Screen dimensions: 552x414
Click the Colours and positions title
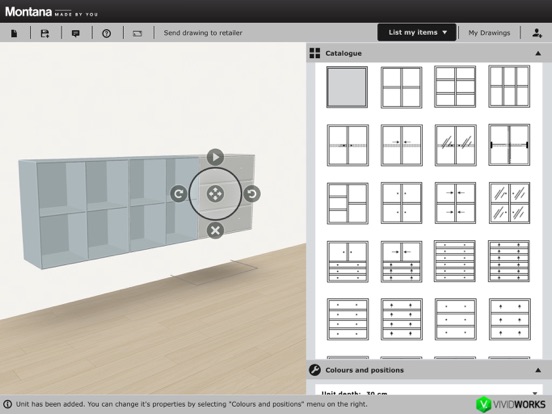pyautogui.click(x=364, y=370)
